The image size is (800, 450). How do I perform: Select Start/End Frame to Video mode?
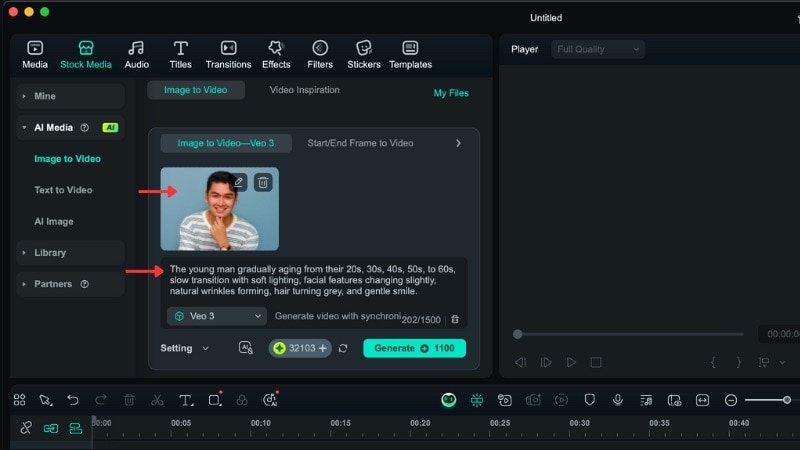(x=360, y=143)
